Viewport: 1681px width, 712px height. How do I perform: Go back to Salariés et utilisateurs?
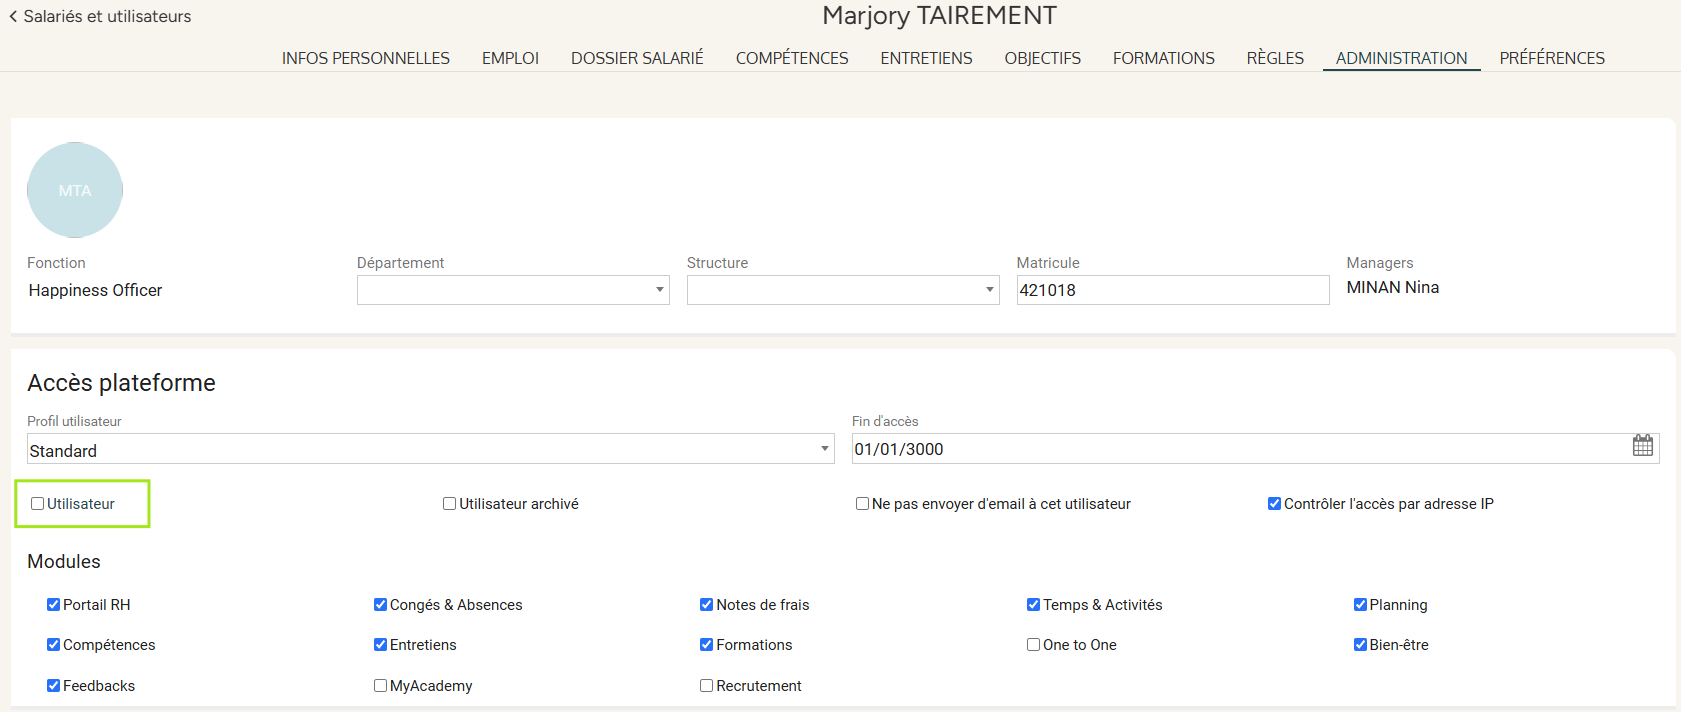[x=100, y=16]
